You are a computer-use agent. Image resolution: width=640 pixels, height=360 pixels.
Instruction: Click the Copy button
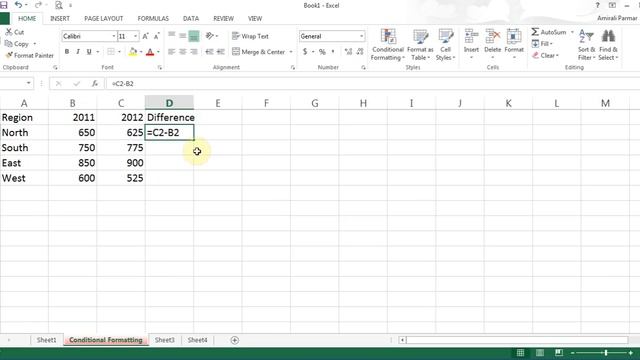(x=17, y=43)
